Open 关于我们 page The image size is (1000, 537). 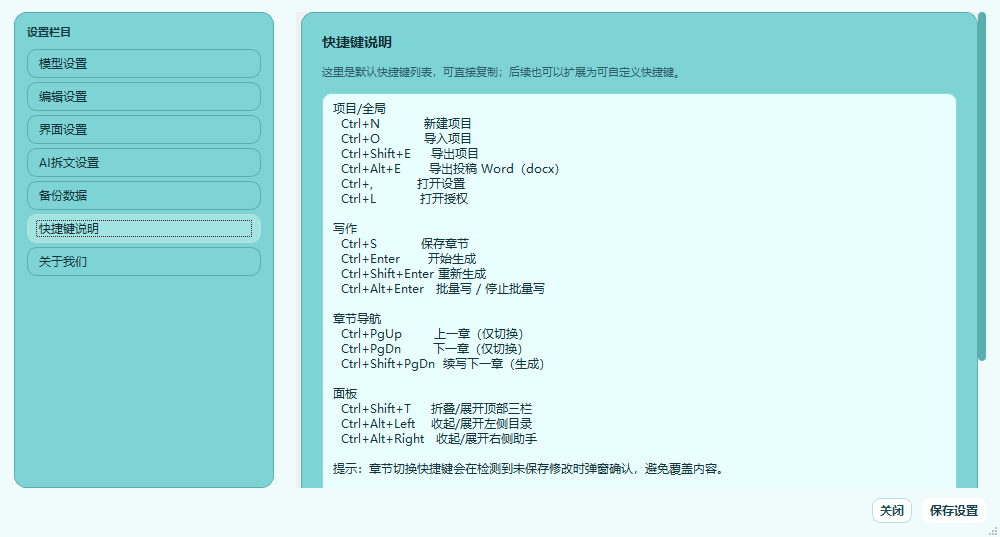(x=143, y=261)
